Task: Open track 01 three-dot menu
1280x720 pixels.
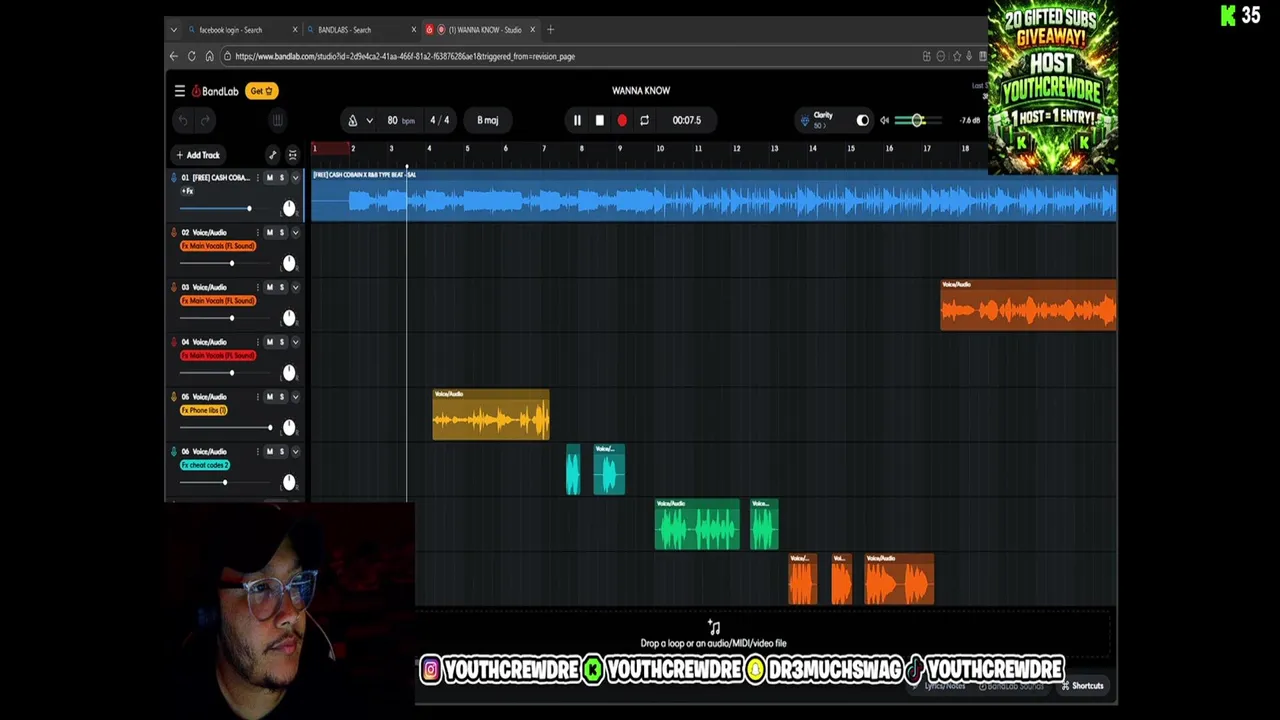Action: coord(257,178)
